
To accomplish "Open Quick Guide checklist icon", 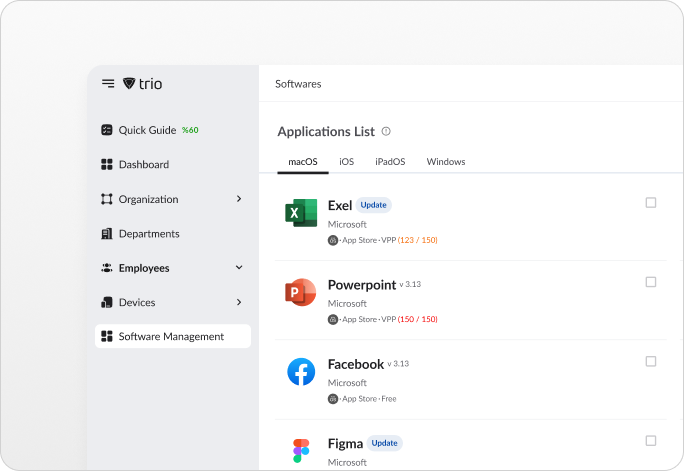I will click(107, 130).
